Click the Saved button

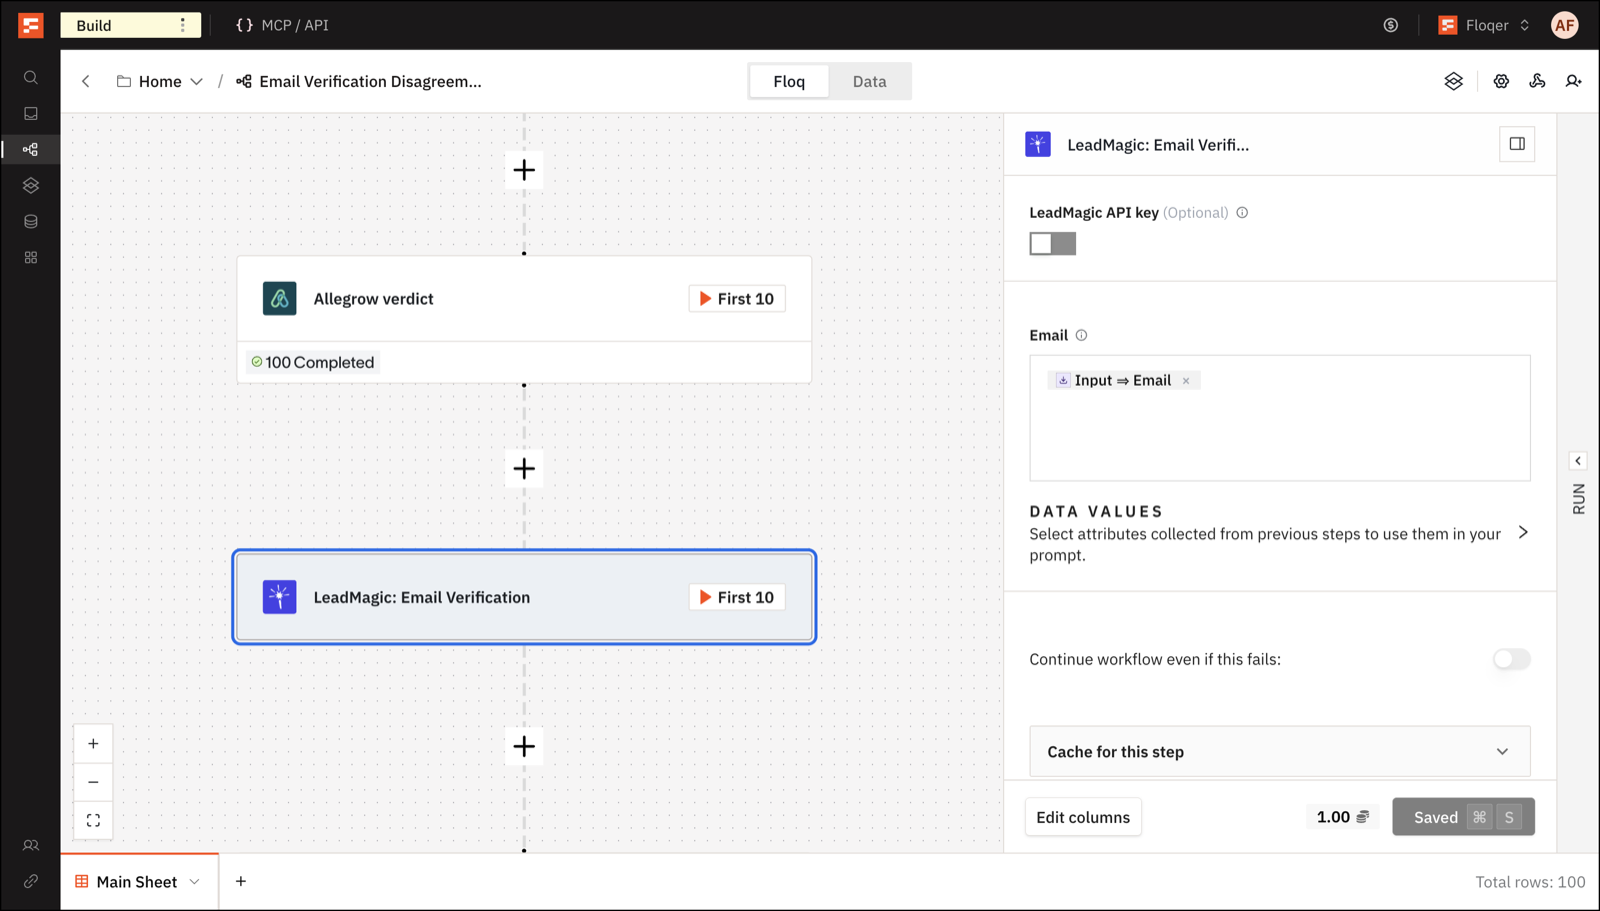(x=1463, y=817)
